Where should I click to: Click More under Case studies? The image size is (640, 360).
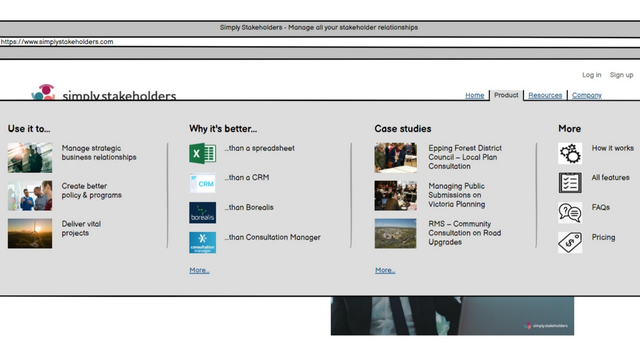385,270
